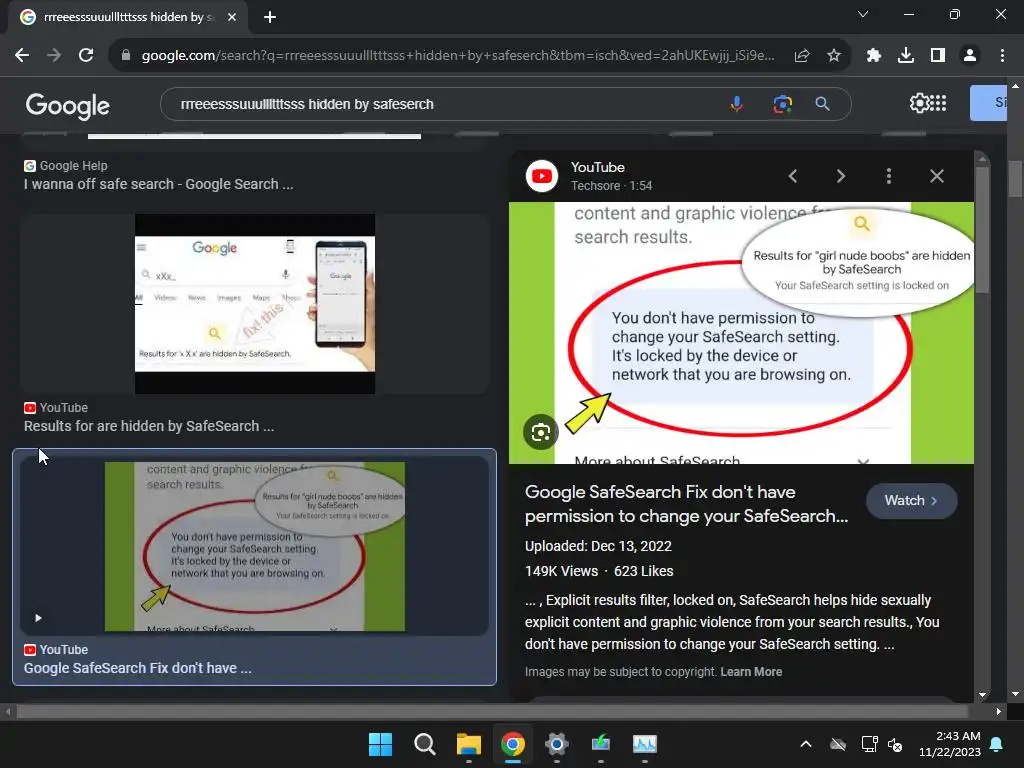Close the image preview panel
This screenshot has height=768, width=1024.
tap(937, 176)
